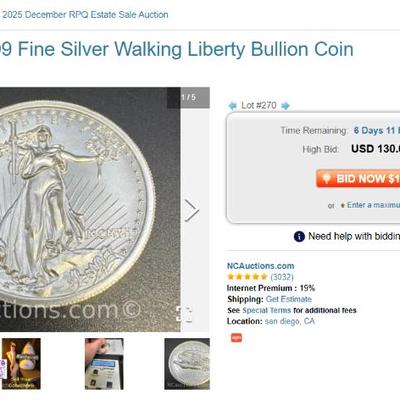Open the RPQ Estate Sale Auction breadcrumb
This screenshot has width=400, height=400.
(85, 15)
